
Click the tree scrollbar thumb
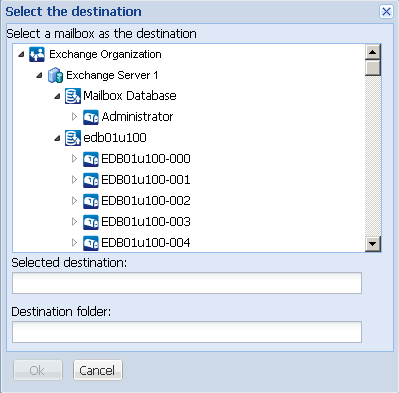(373, 68)
